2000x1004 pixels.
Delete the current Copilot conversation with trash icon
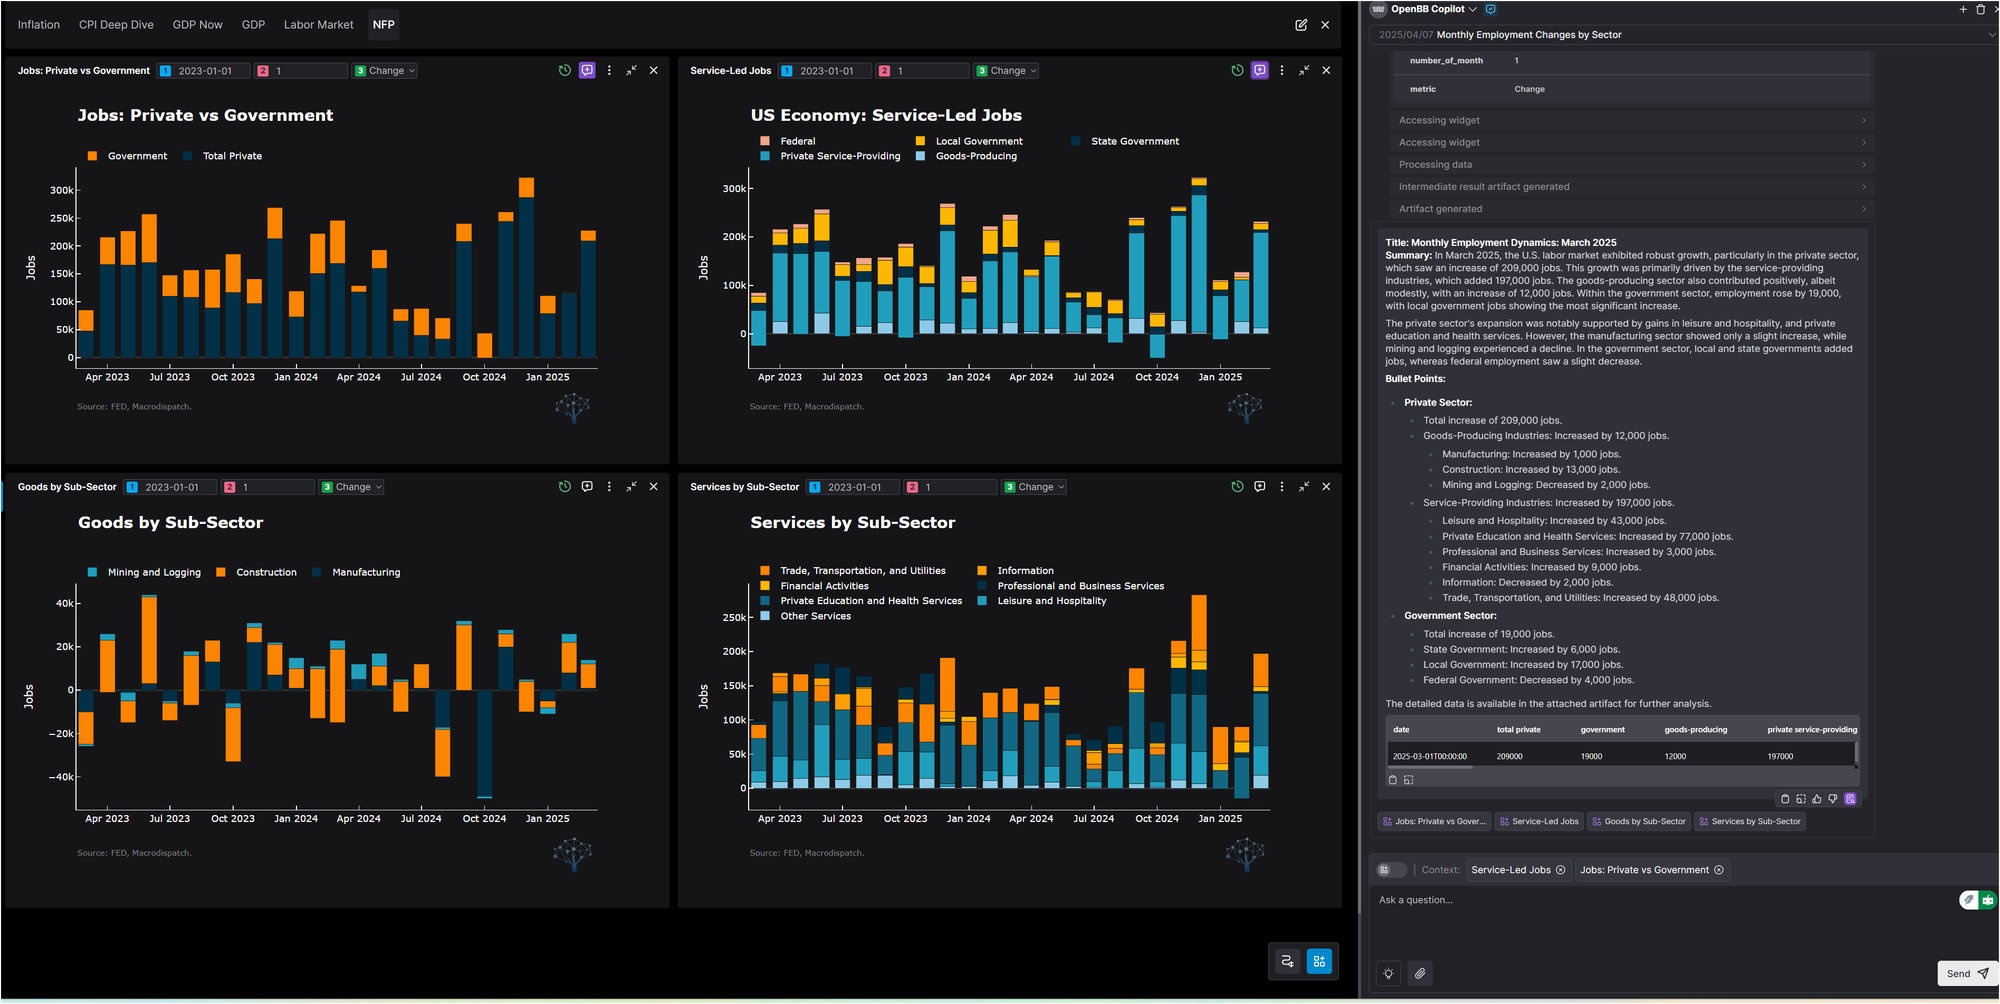click(x=1980, y=9)
